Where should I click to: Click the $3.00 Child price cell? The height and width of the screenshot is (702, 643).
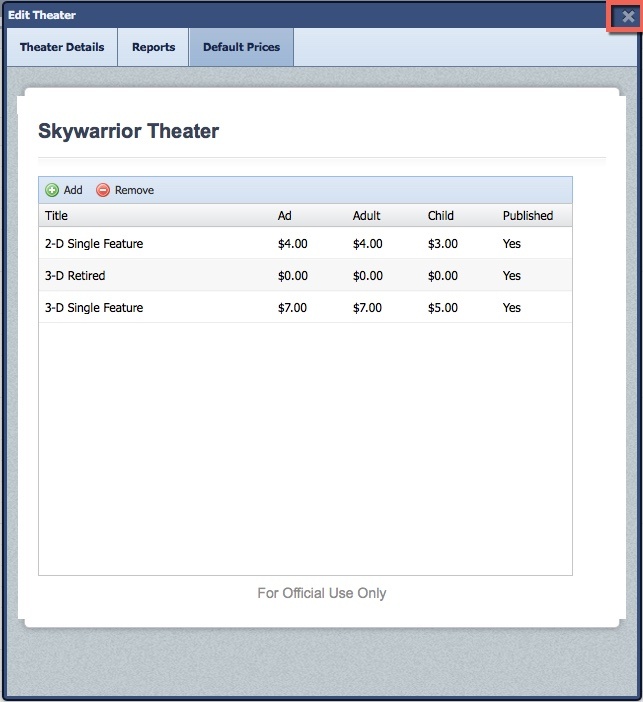point(443,243)
